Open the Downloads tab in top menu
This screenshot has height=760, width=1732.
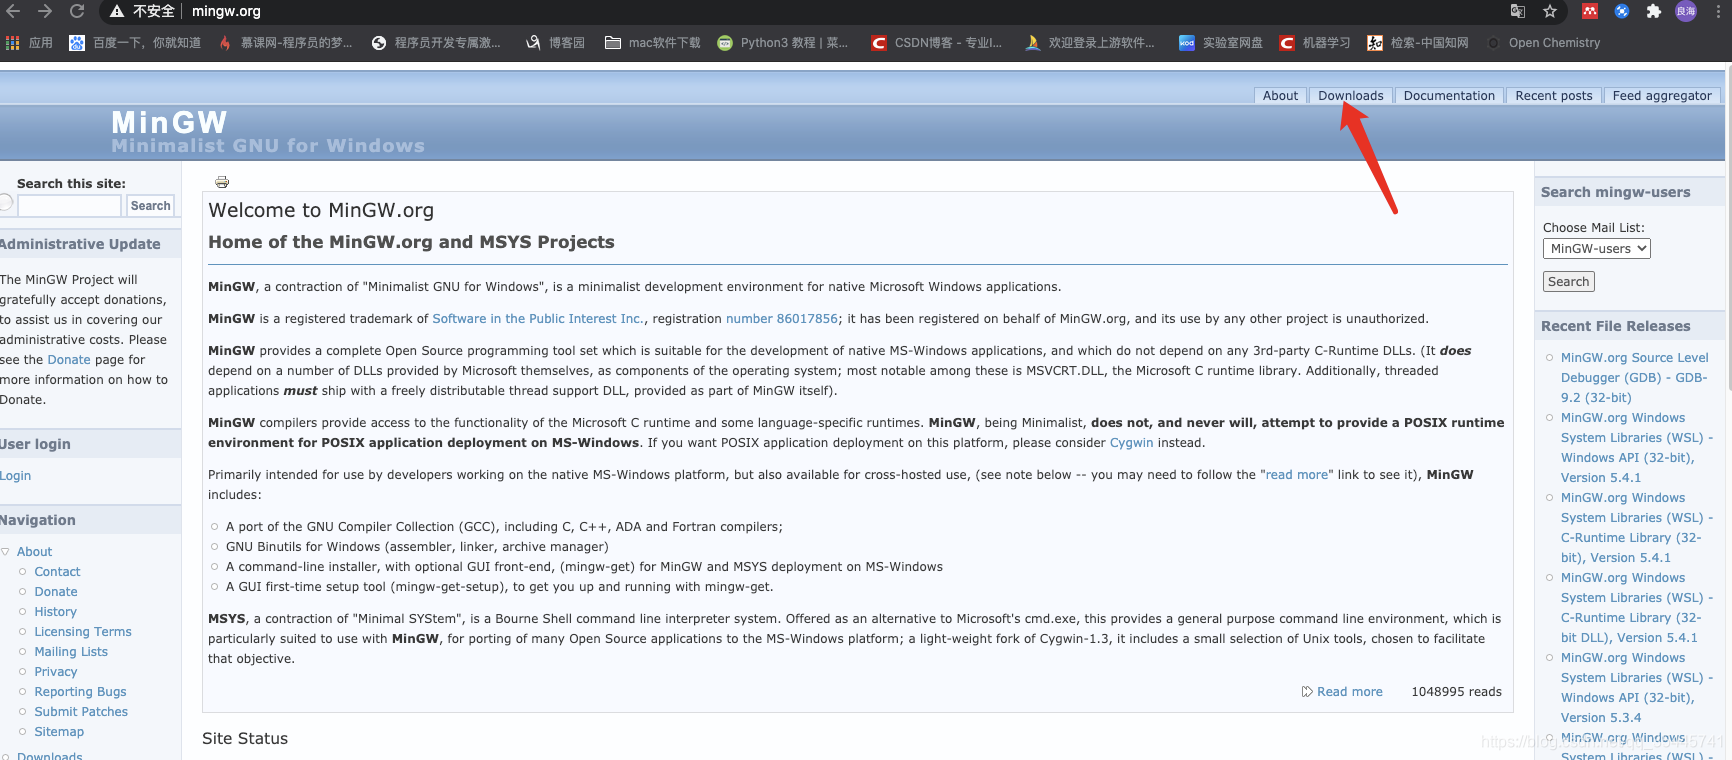[x=1350, y=96]
